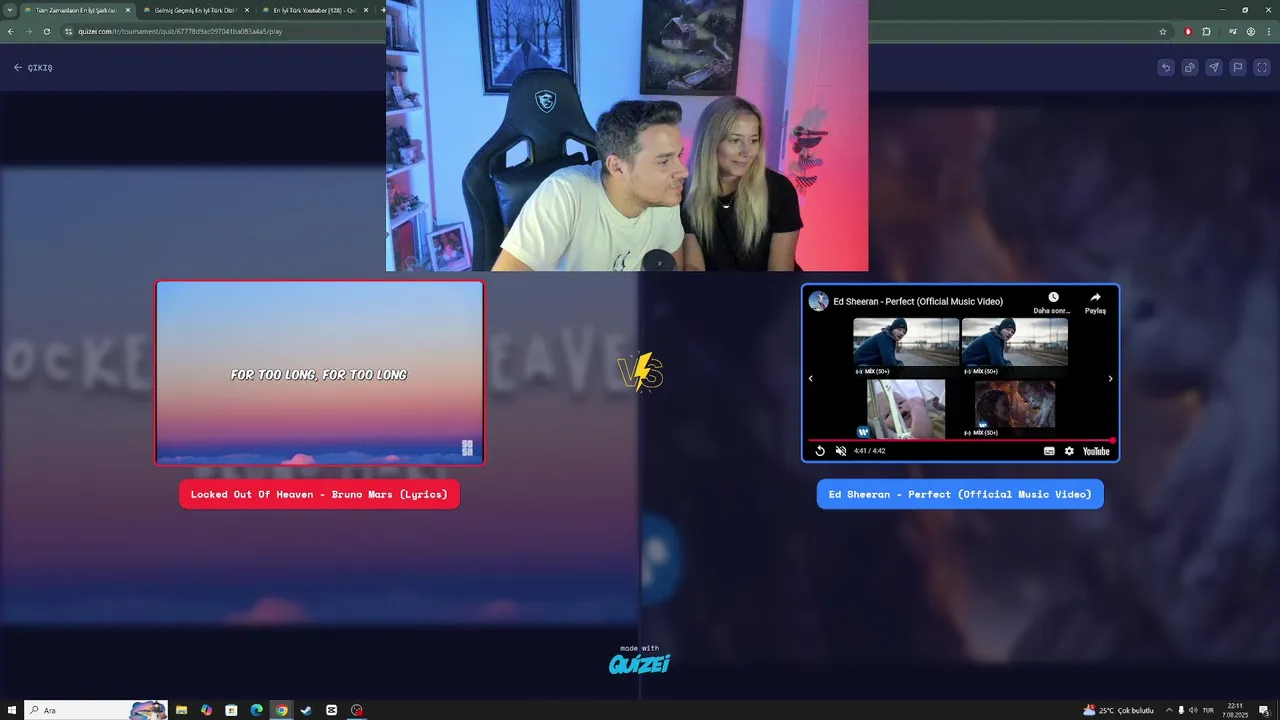Click Daha sonra (watch later) clock icon
This screenshot has height=720, width=1280.
pos(1053,297)
